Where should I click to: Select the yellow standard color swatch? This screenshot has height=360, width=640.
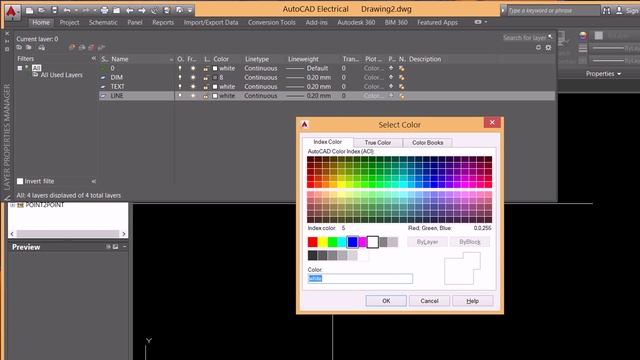tap(322, 242)
